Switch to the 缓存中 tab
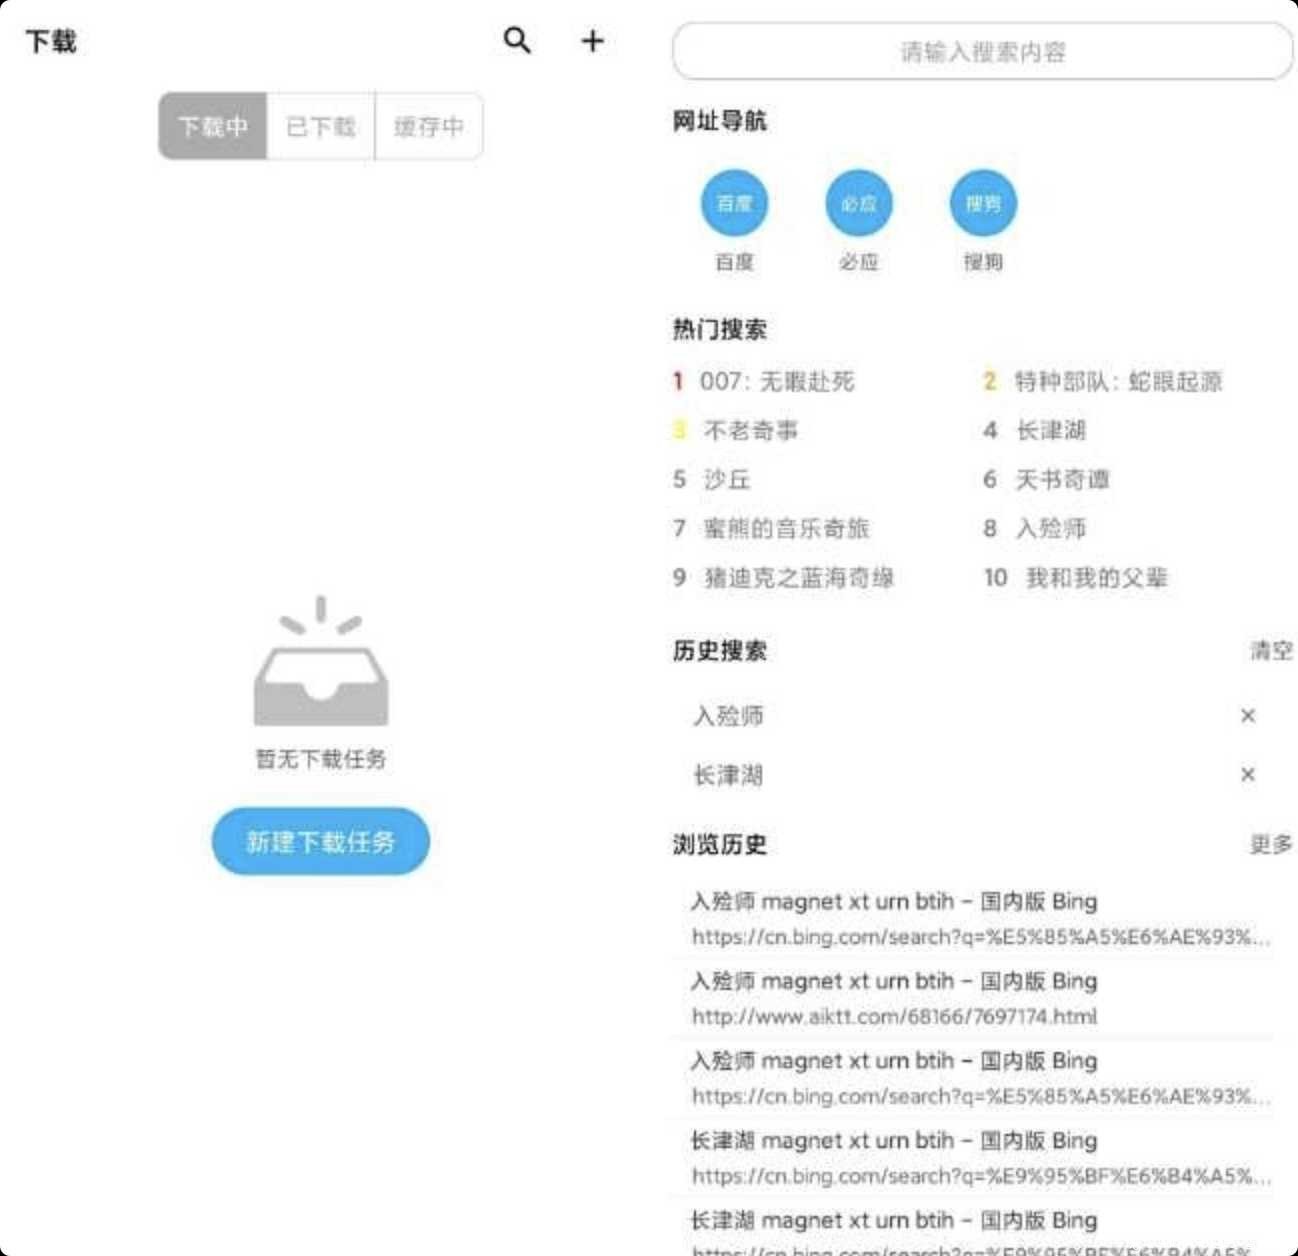1298x1256 pixels. point(429,126)
